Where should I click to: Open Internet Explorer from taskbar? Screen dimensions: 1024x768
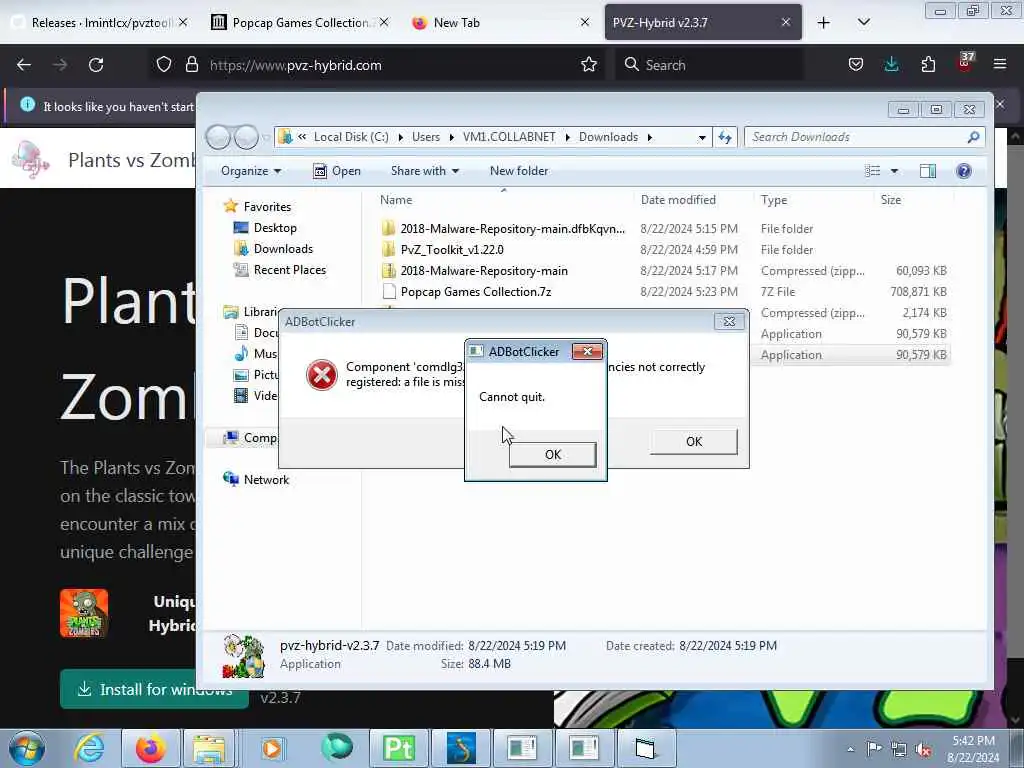(89, 748)
